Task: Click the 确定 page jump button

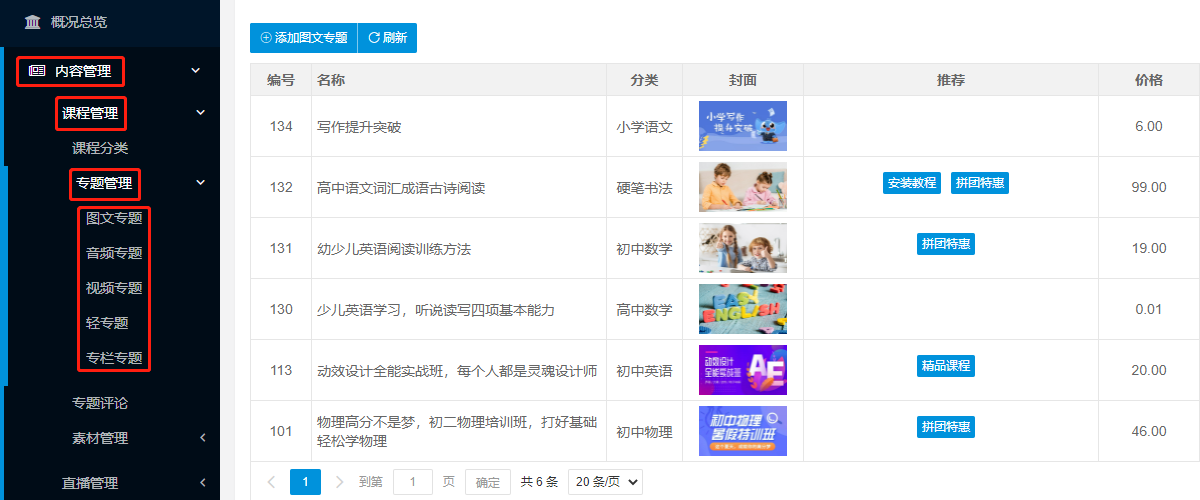Action: coord(488,482)
